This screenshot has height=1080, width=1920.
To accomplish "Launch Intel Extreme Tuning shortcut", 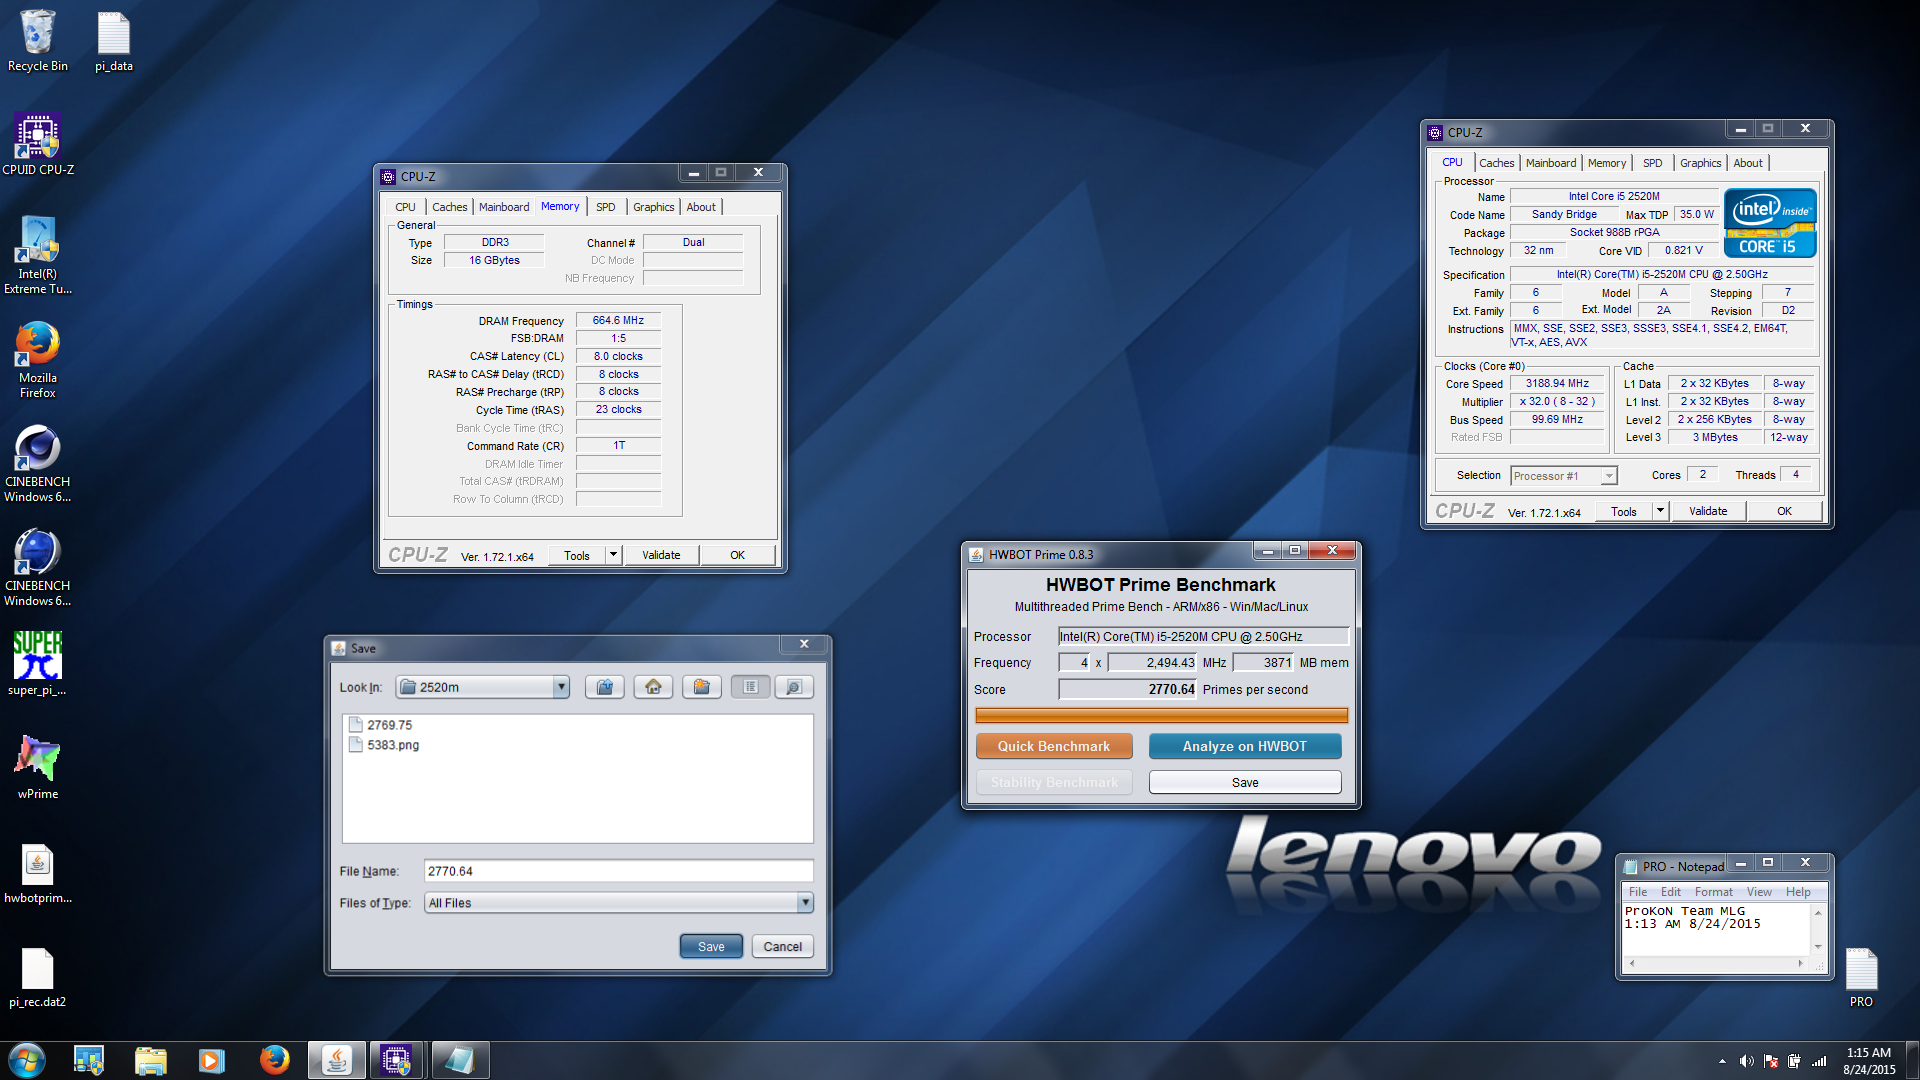I will click(x=38, y=255).
